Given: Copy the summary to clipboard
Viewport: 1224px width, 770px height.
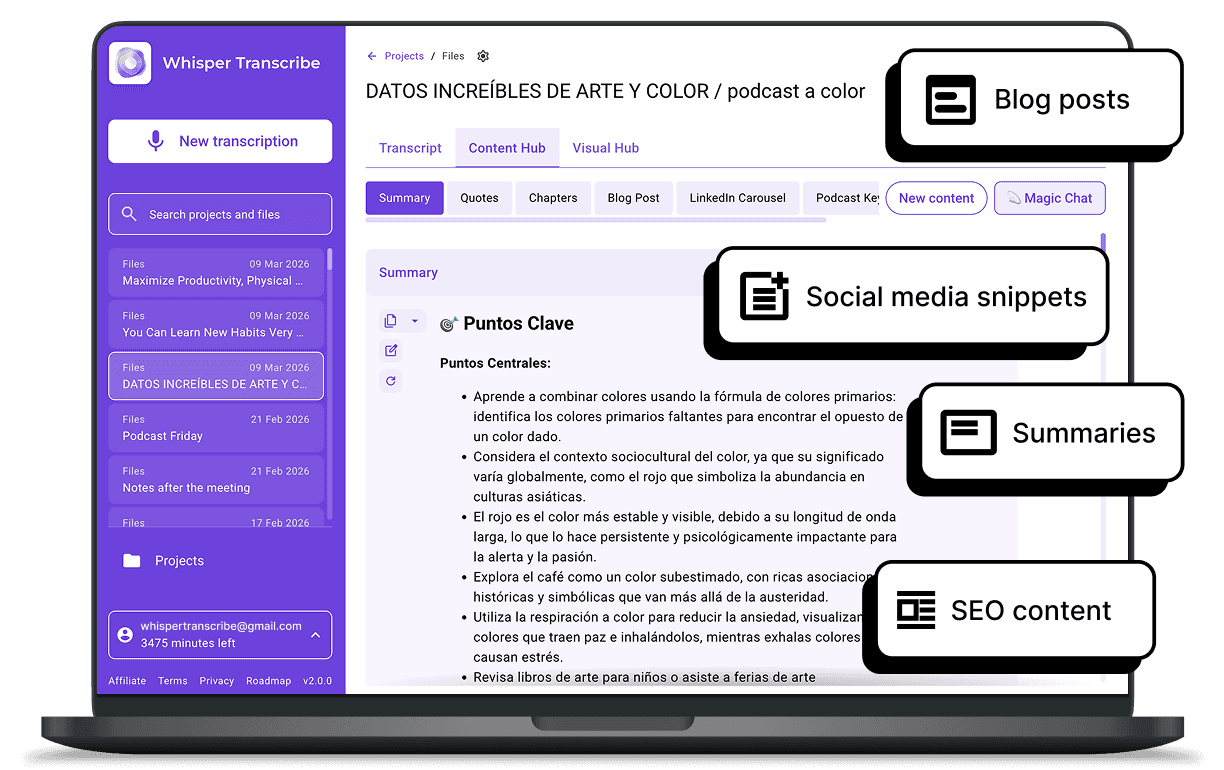Looking at the screenshot, I should click(390, 320).
